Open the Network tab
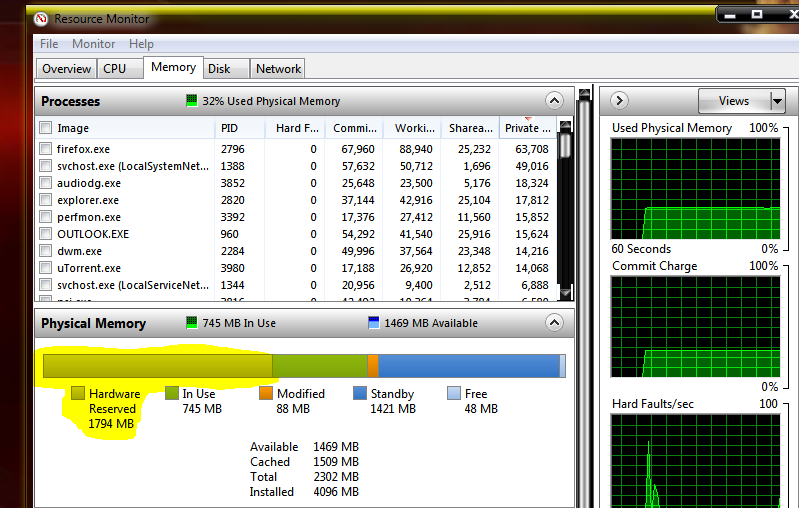The height and width of the screenshot is (508, 799). (278, 69)
